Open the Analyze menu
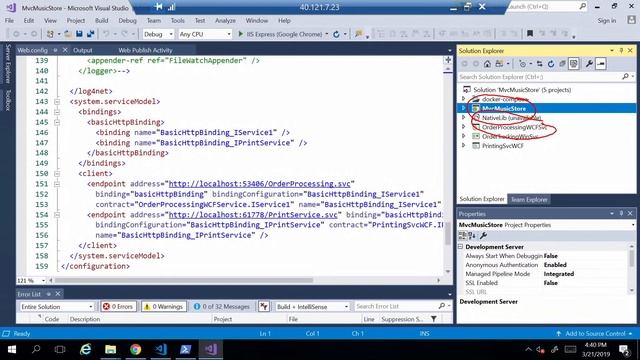 [x=225, y=20]
